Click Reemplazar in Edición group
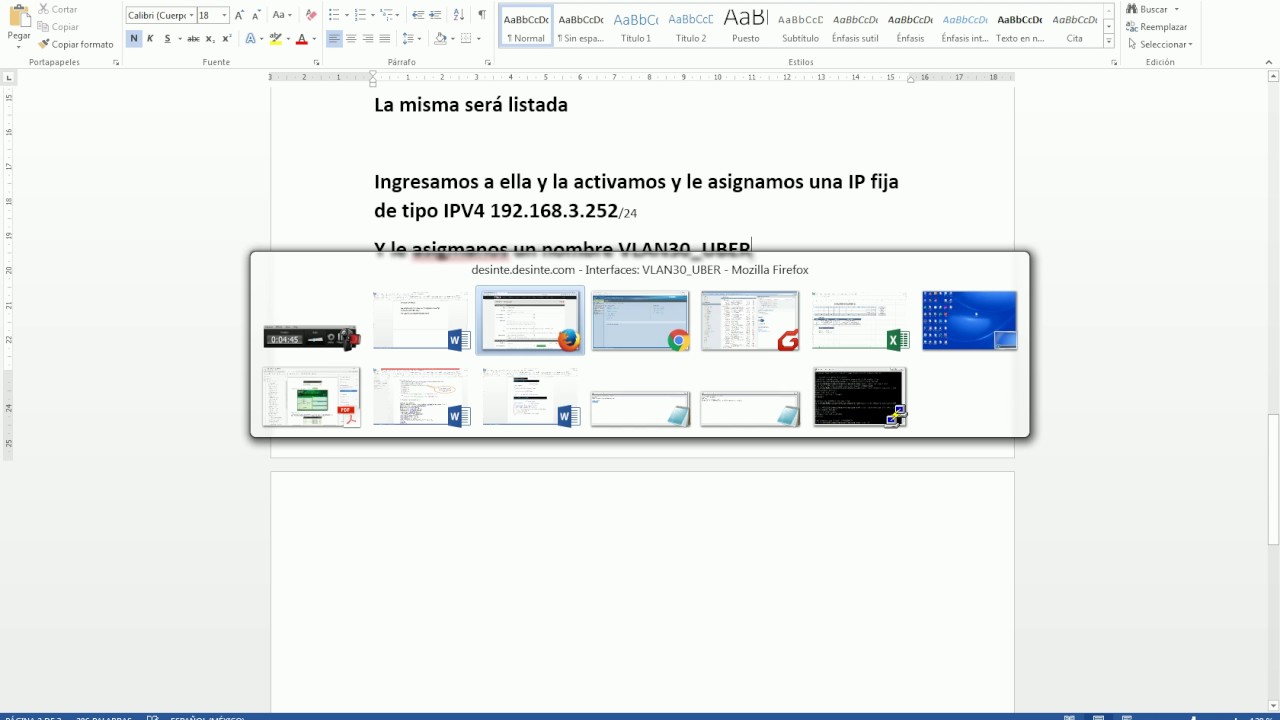This screenshot has height=720, width=1280. [1156, 27]
